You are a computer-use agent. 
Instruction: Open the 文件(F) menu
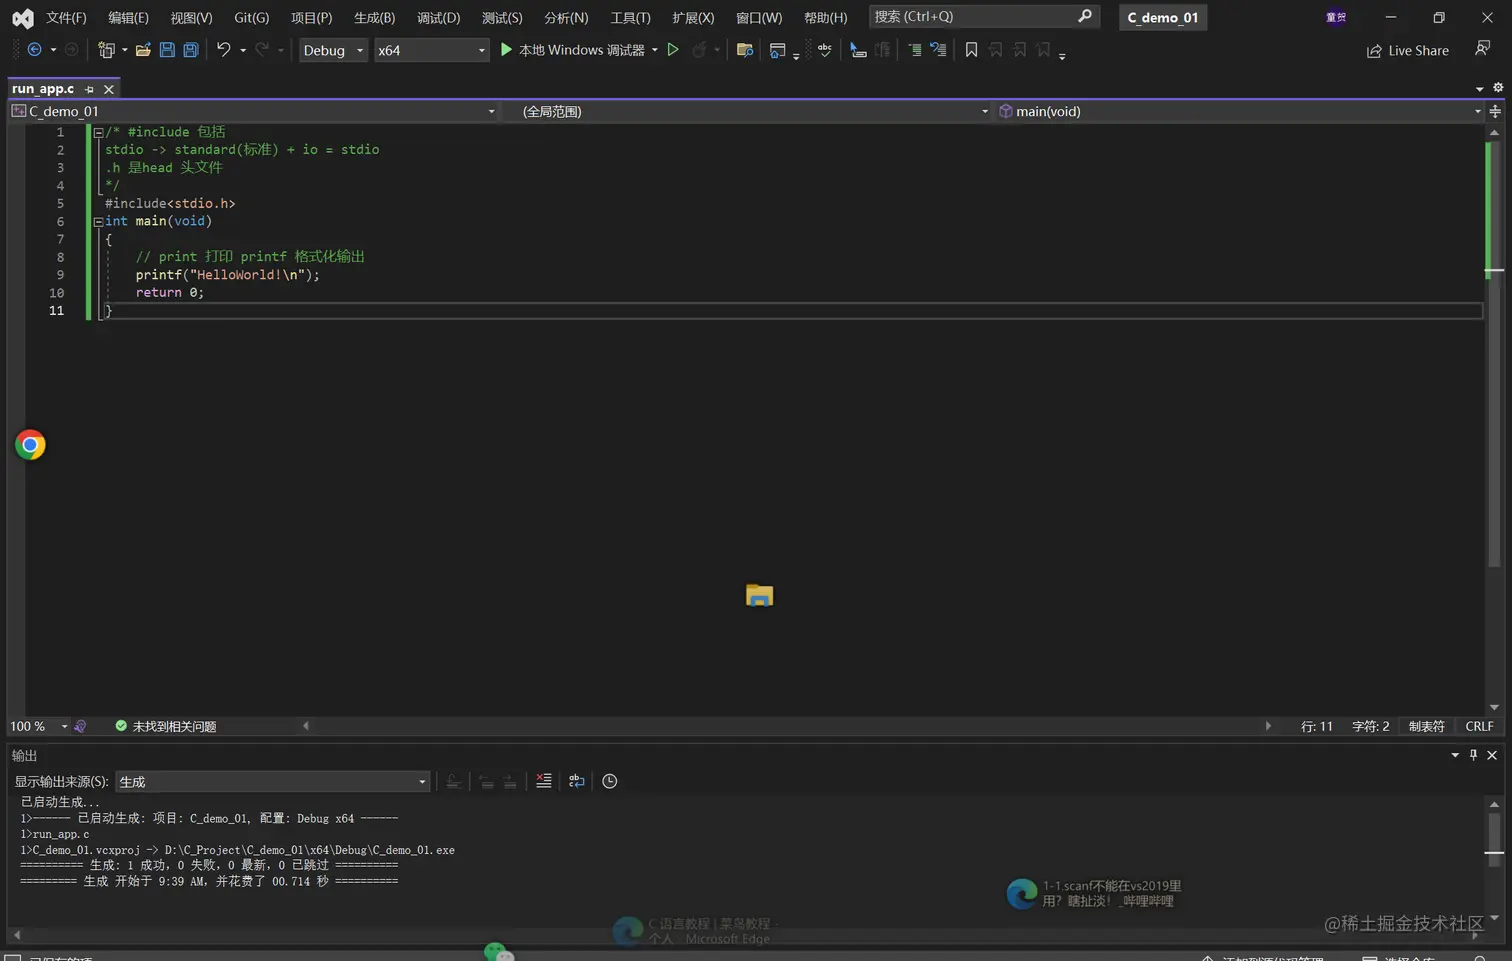[x=66, y=18]
